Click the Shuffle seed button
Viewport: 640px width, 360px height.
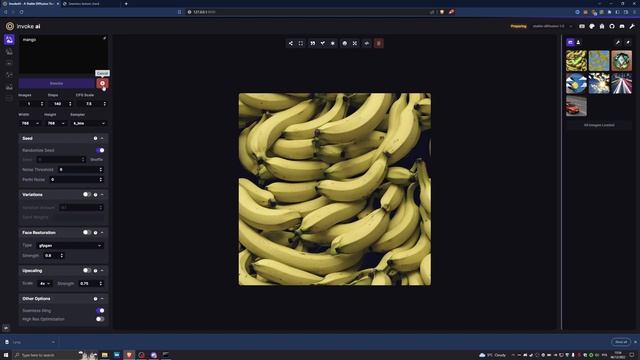point(97,160)
